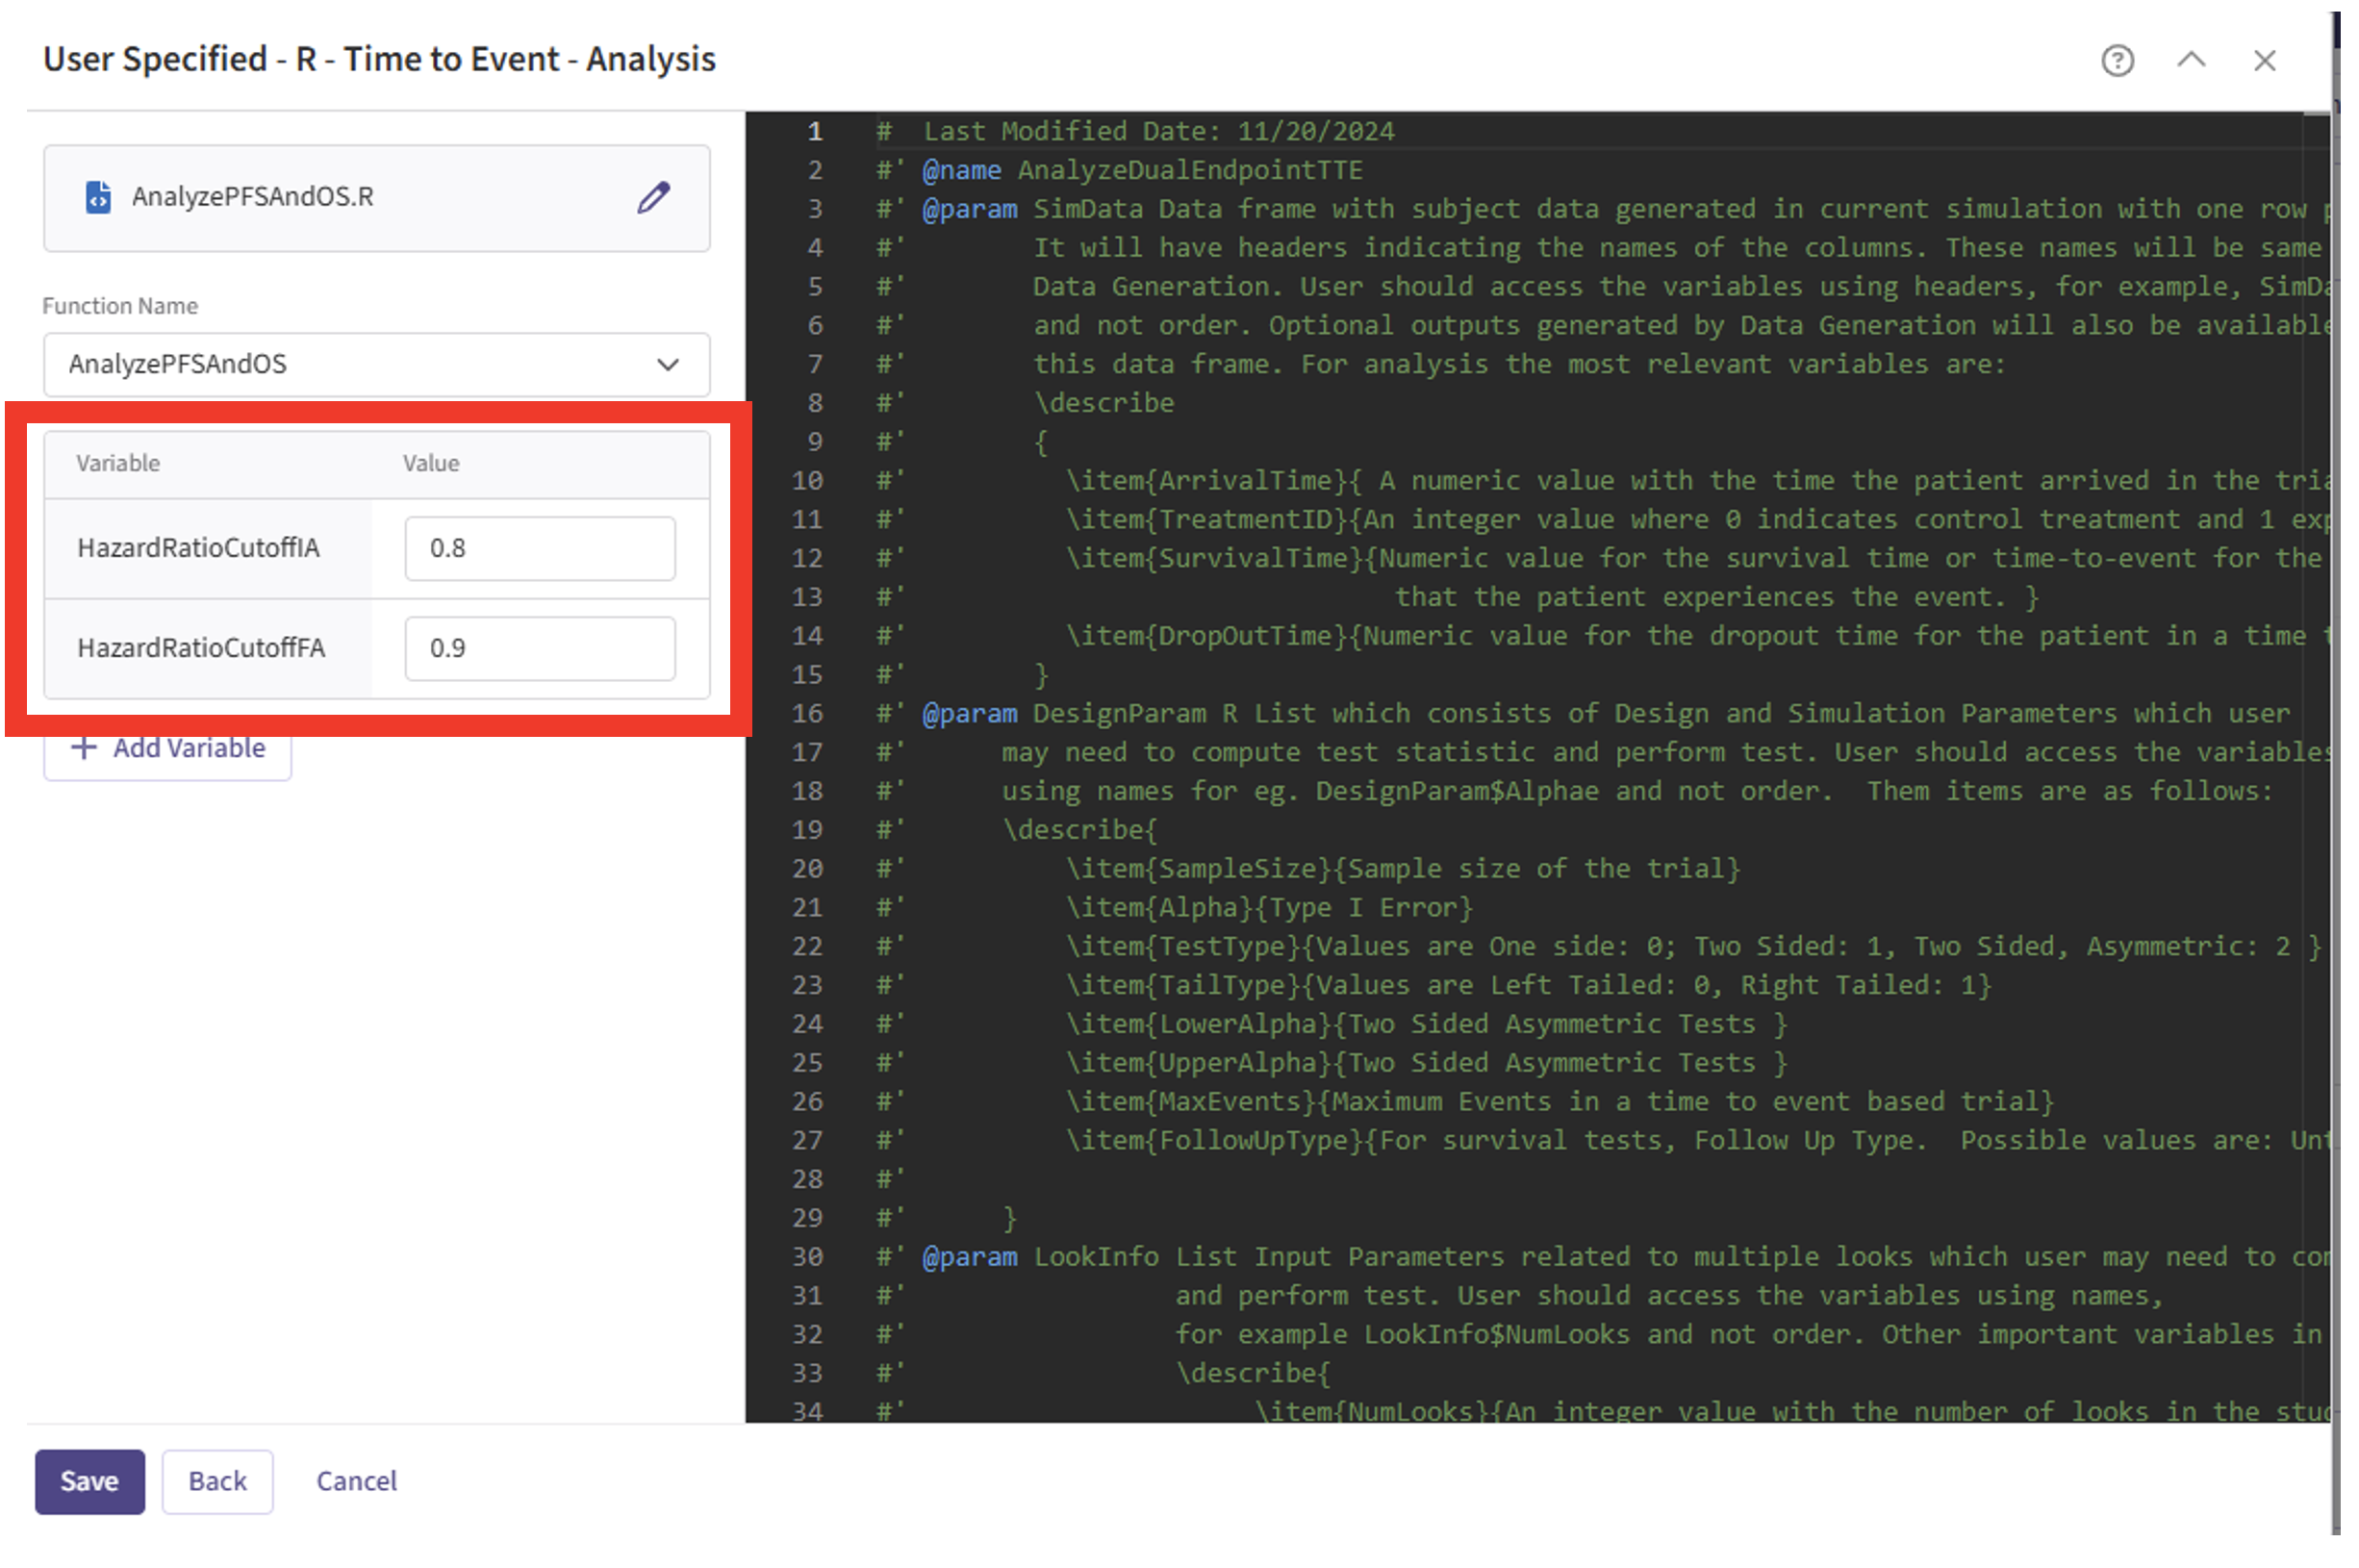Click the HazardRatioCutoffFA variable name cell
Image resolution: width=2359 pixels, height=1568 pixels.
click(201, 648)
